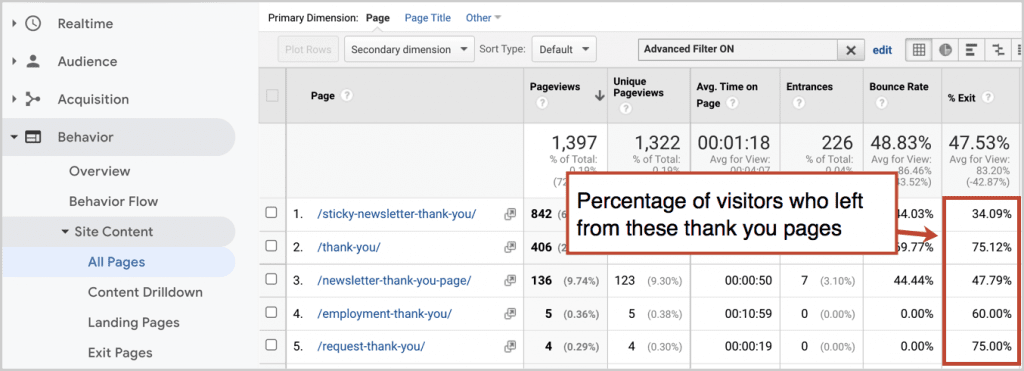Click help icon under Unique Pageviews header

(626, 108)
